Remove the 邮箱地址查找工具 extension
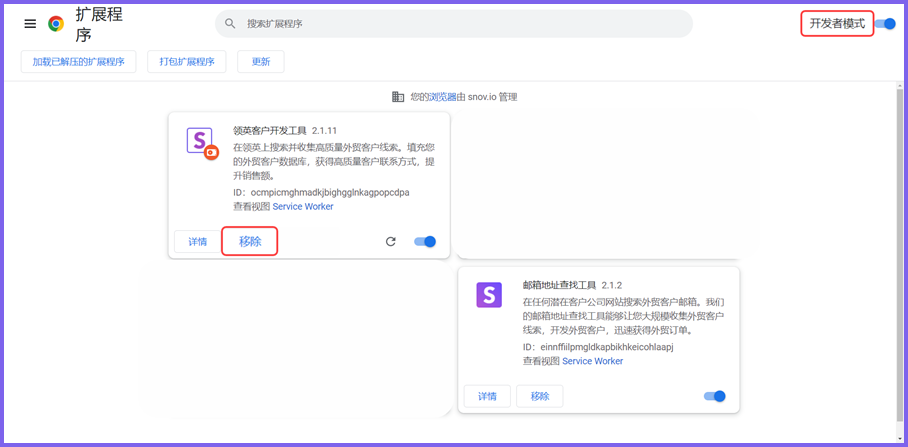Screen dimensions: 908x447 tap(540, 396)
